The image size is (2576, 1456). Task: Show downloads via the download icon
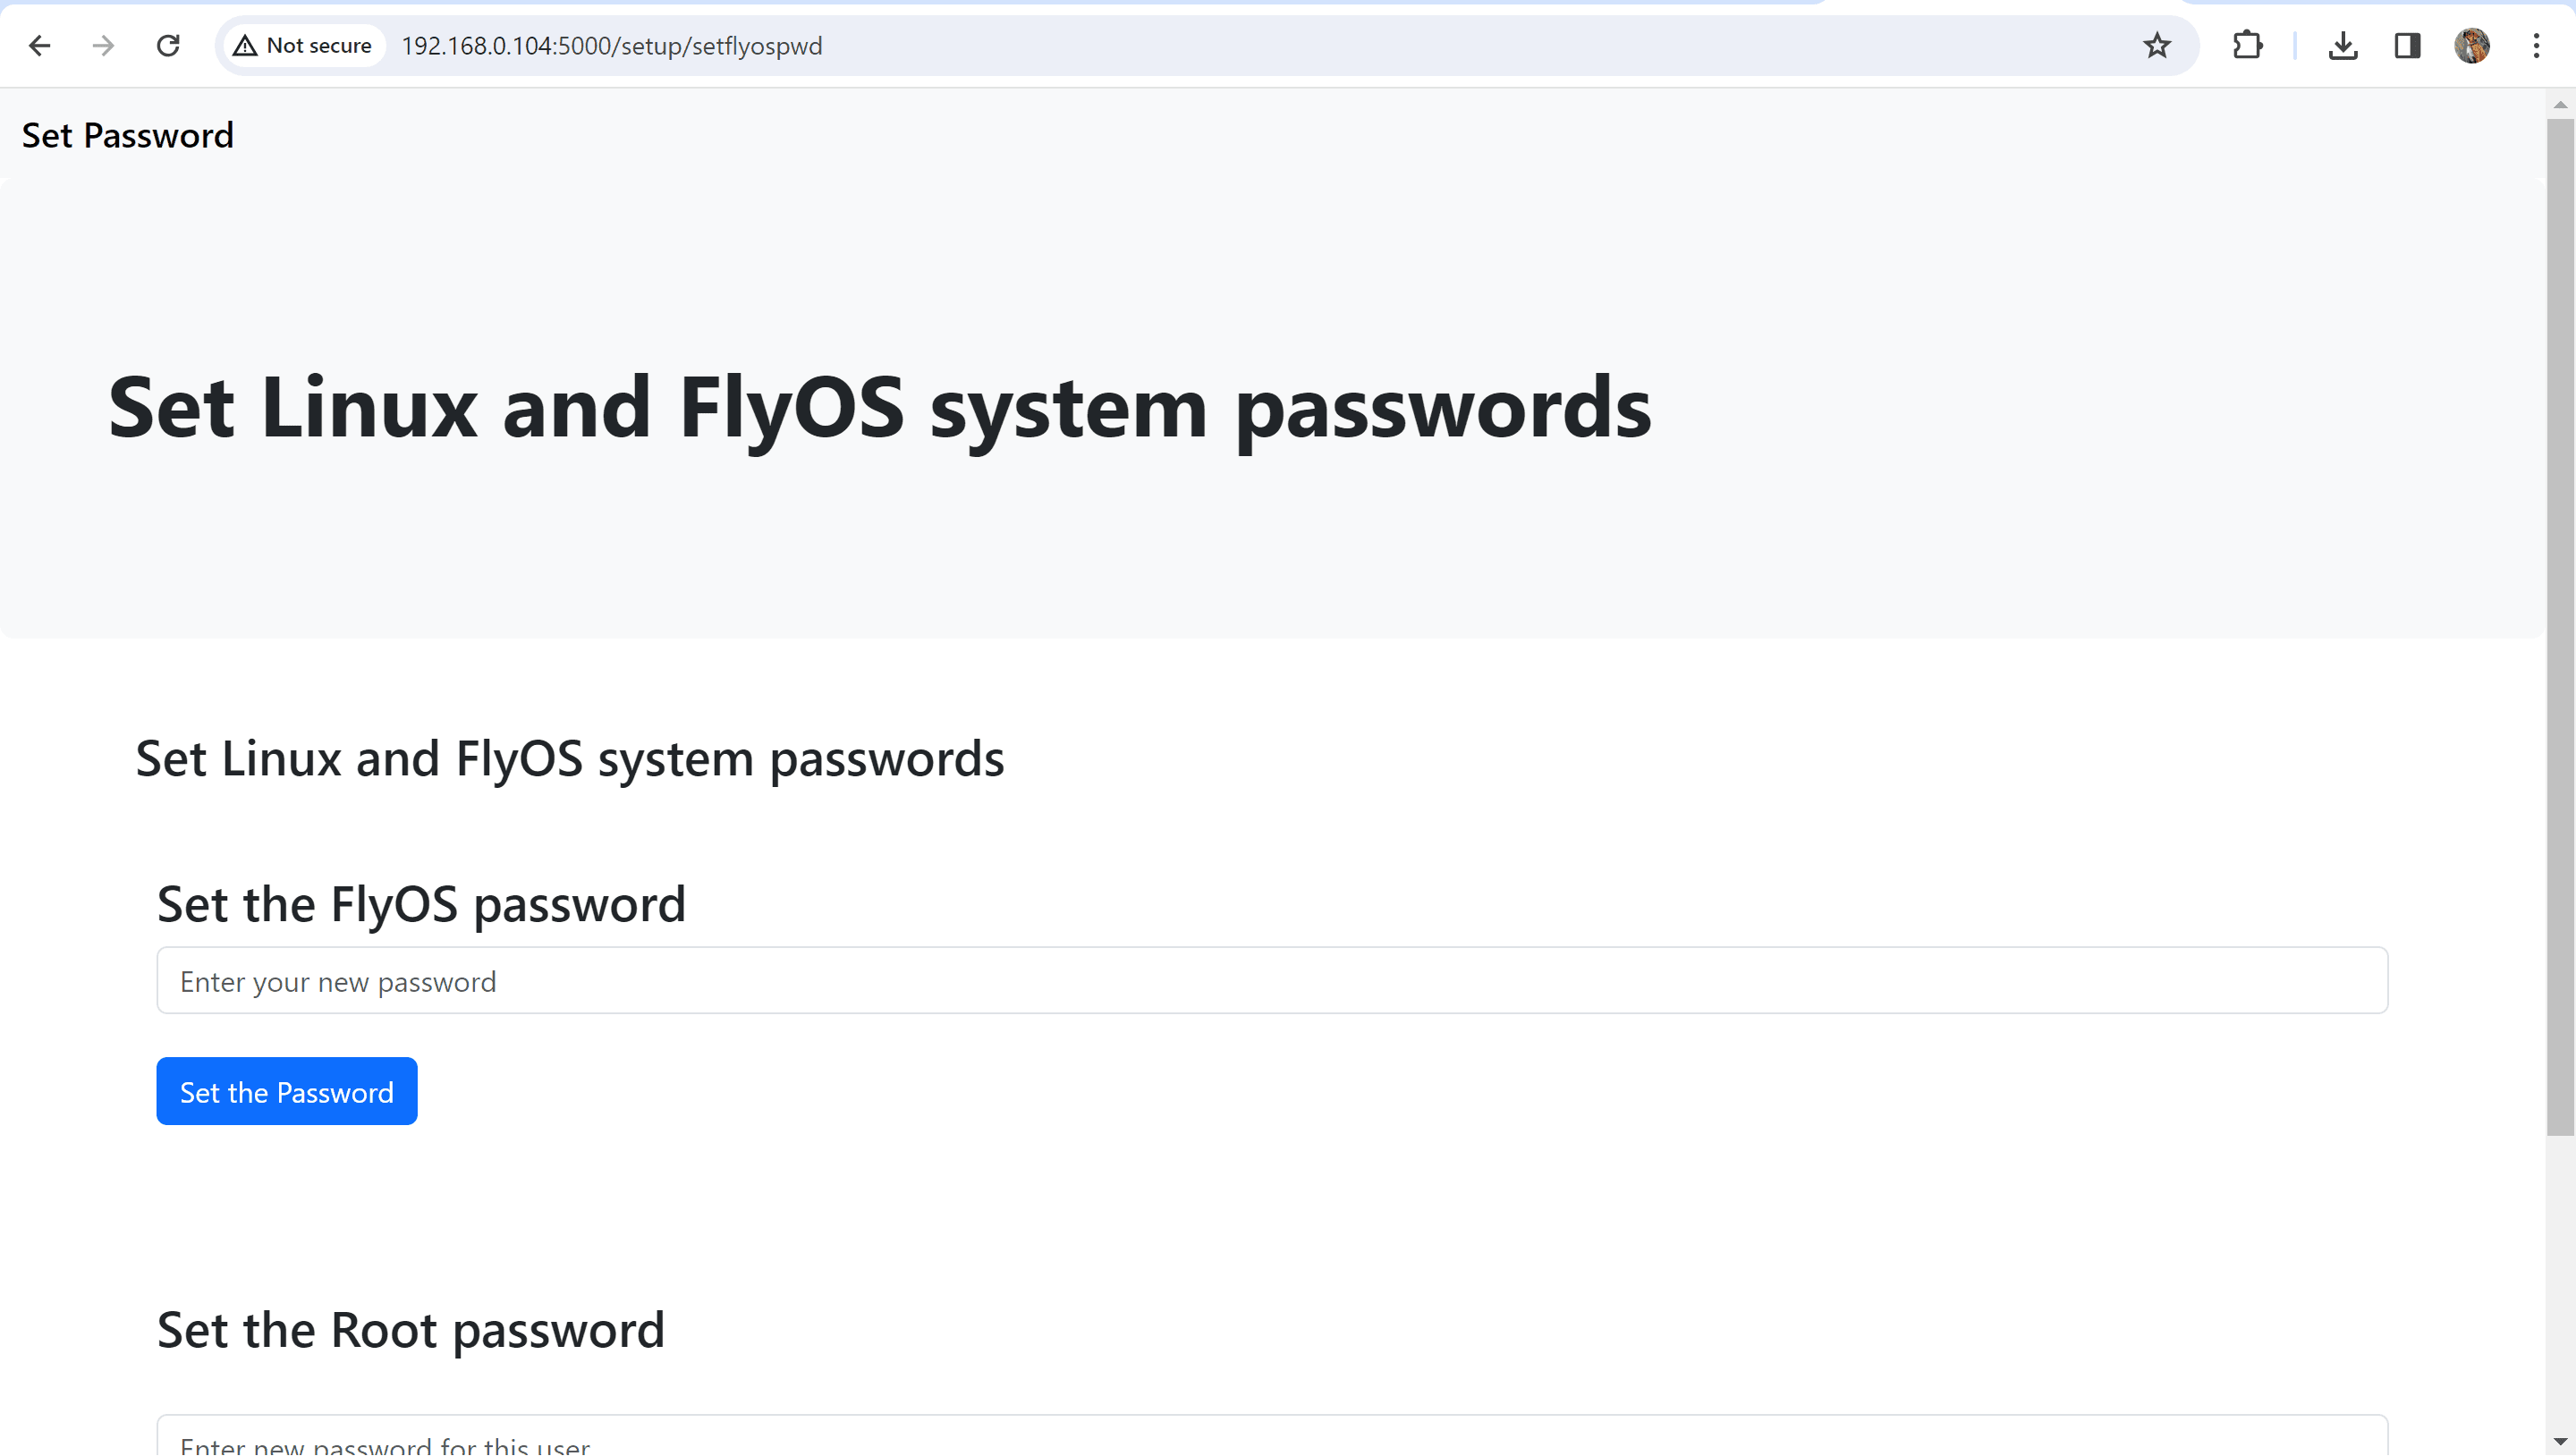(x=2343, y=46)
